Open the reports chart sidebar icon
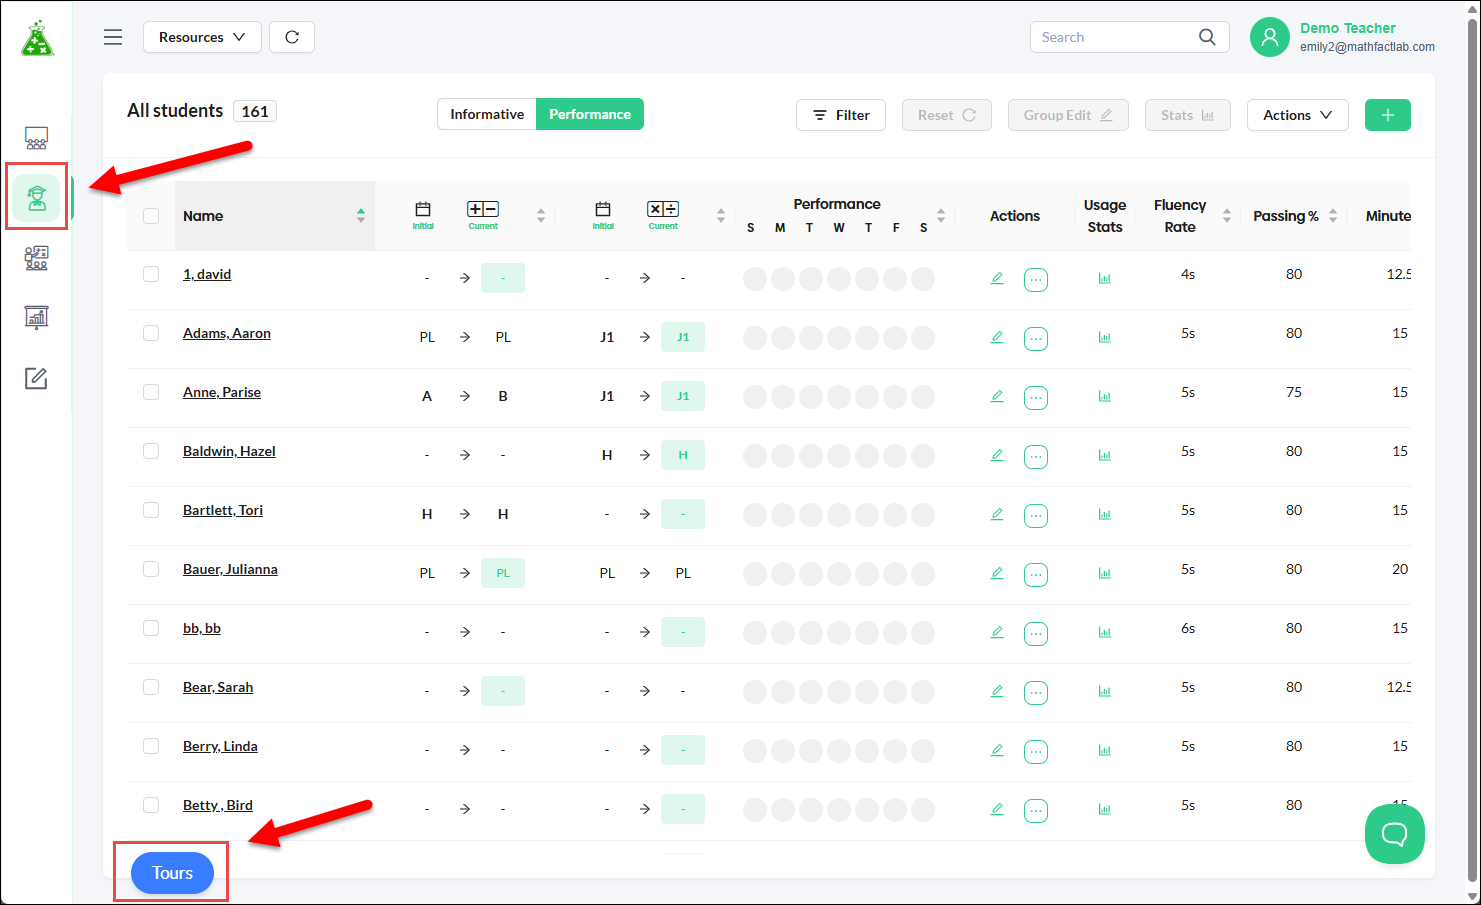This screenshot has height=905, width=1481. point(36,318)
